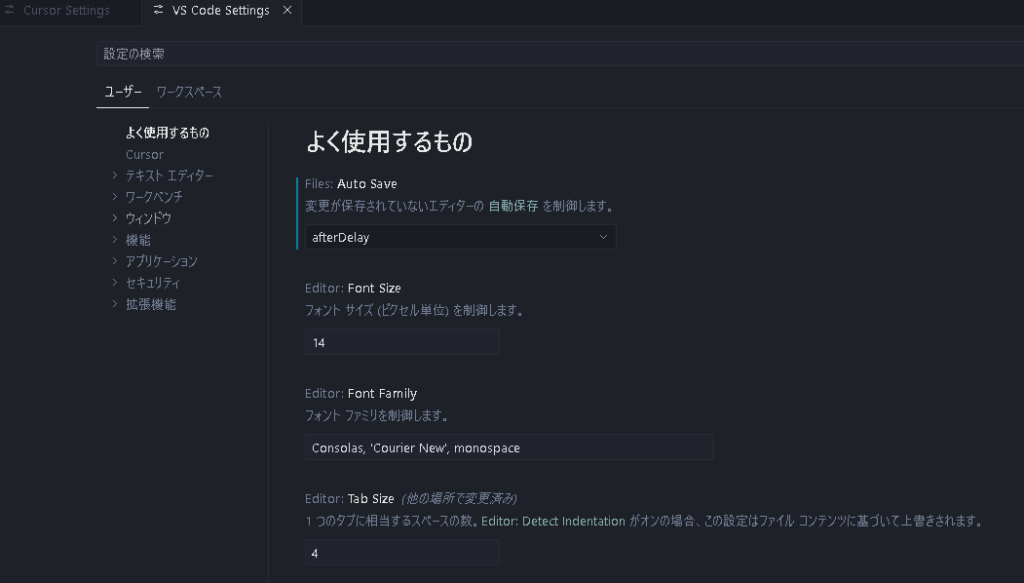
Task: Click the Font Size field showing 14
Action: pos(402,342)
